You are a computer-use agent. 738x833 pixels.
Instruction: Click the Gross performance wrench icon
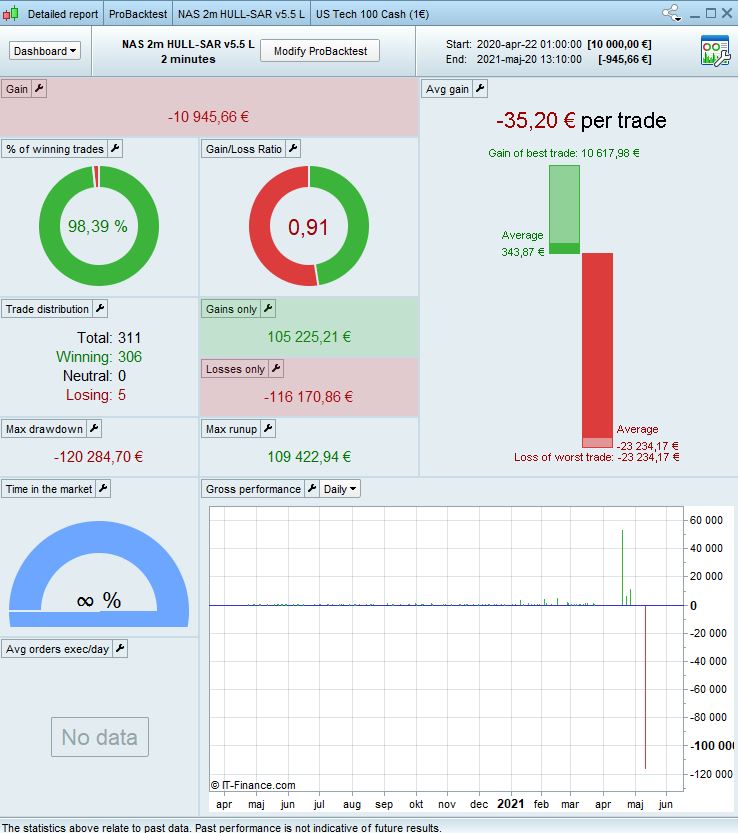pyautogui.click(x=312, y=489)
